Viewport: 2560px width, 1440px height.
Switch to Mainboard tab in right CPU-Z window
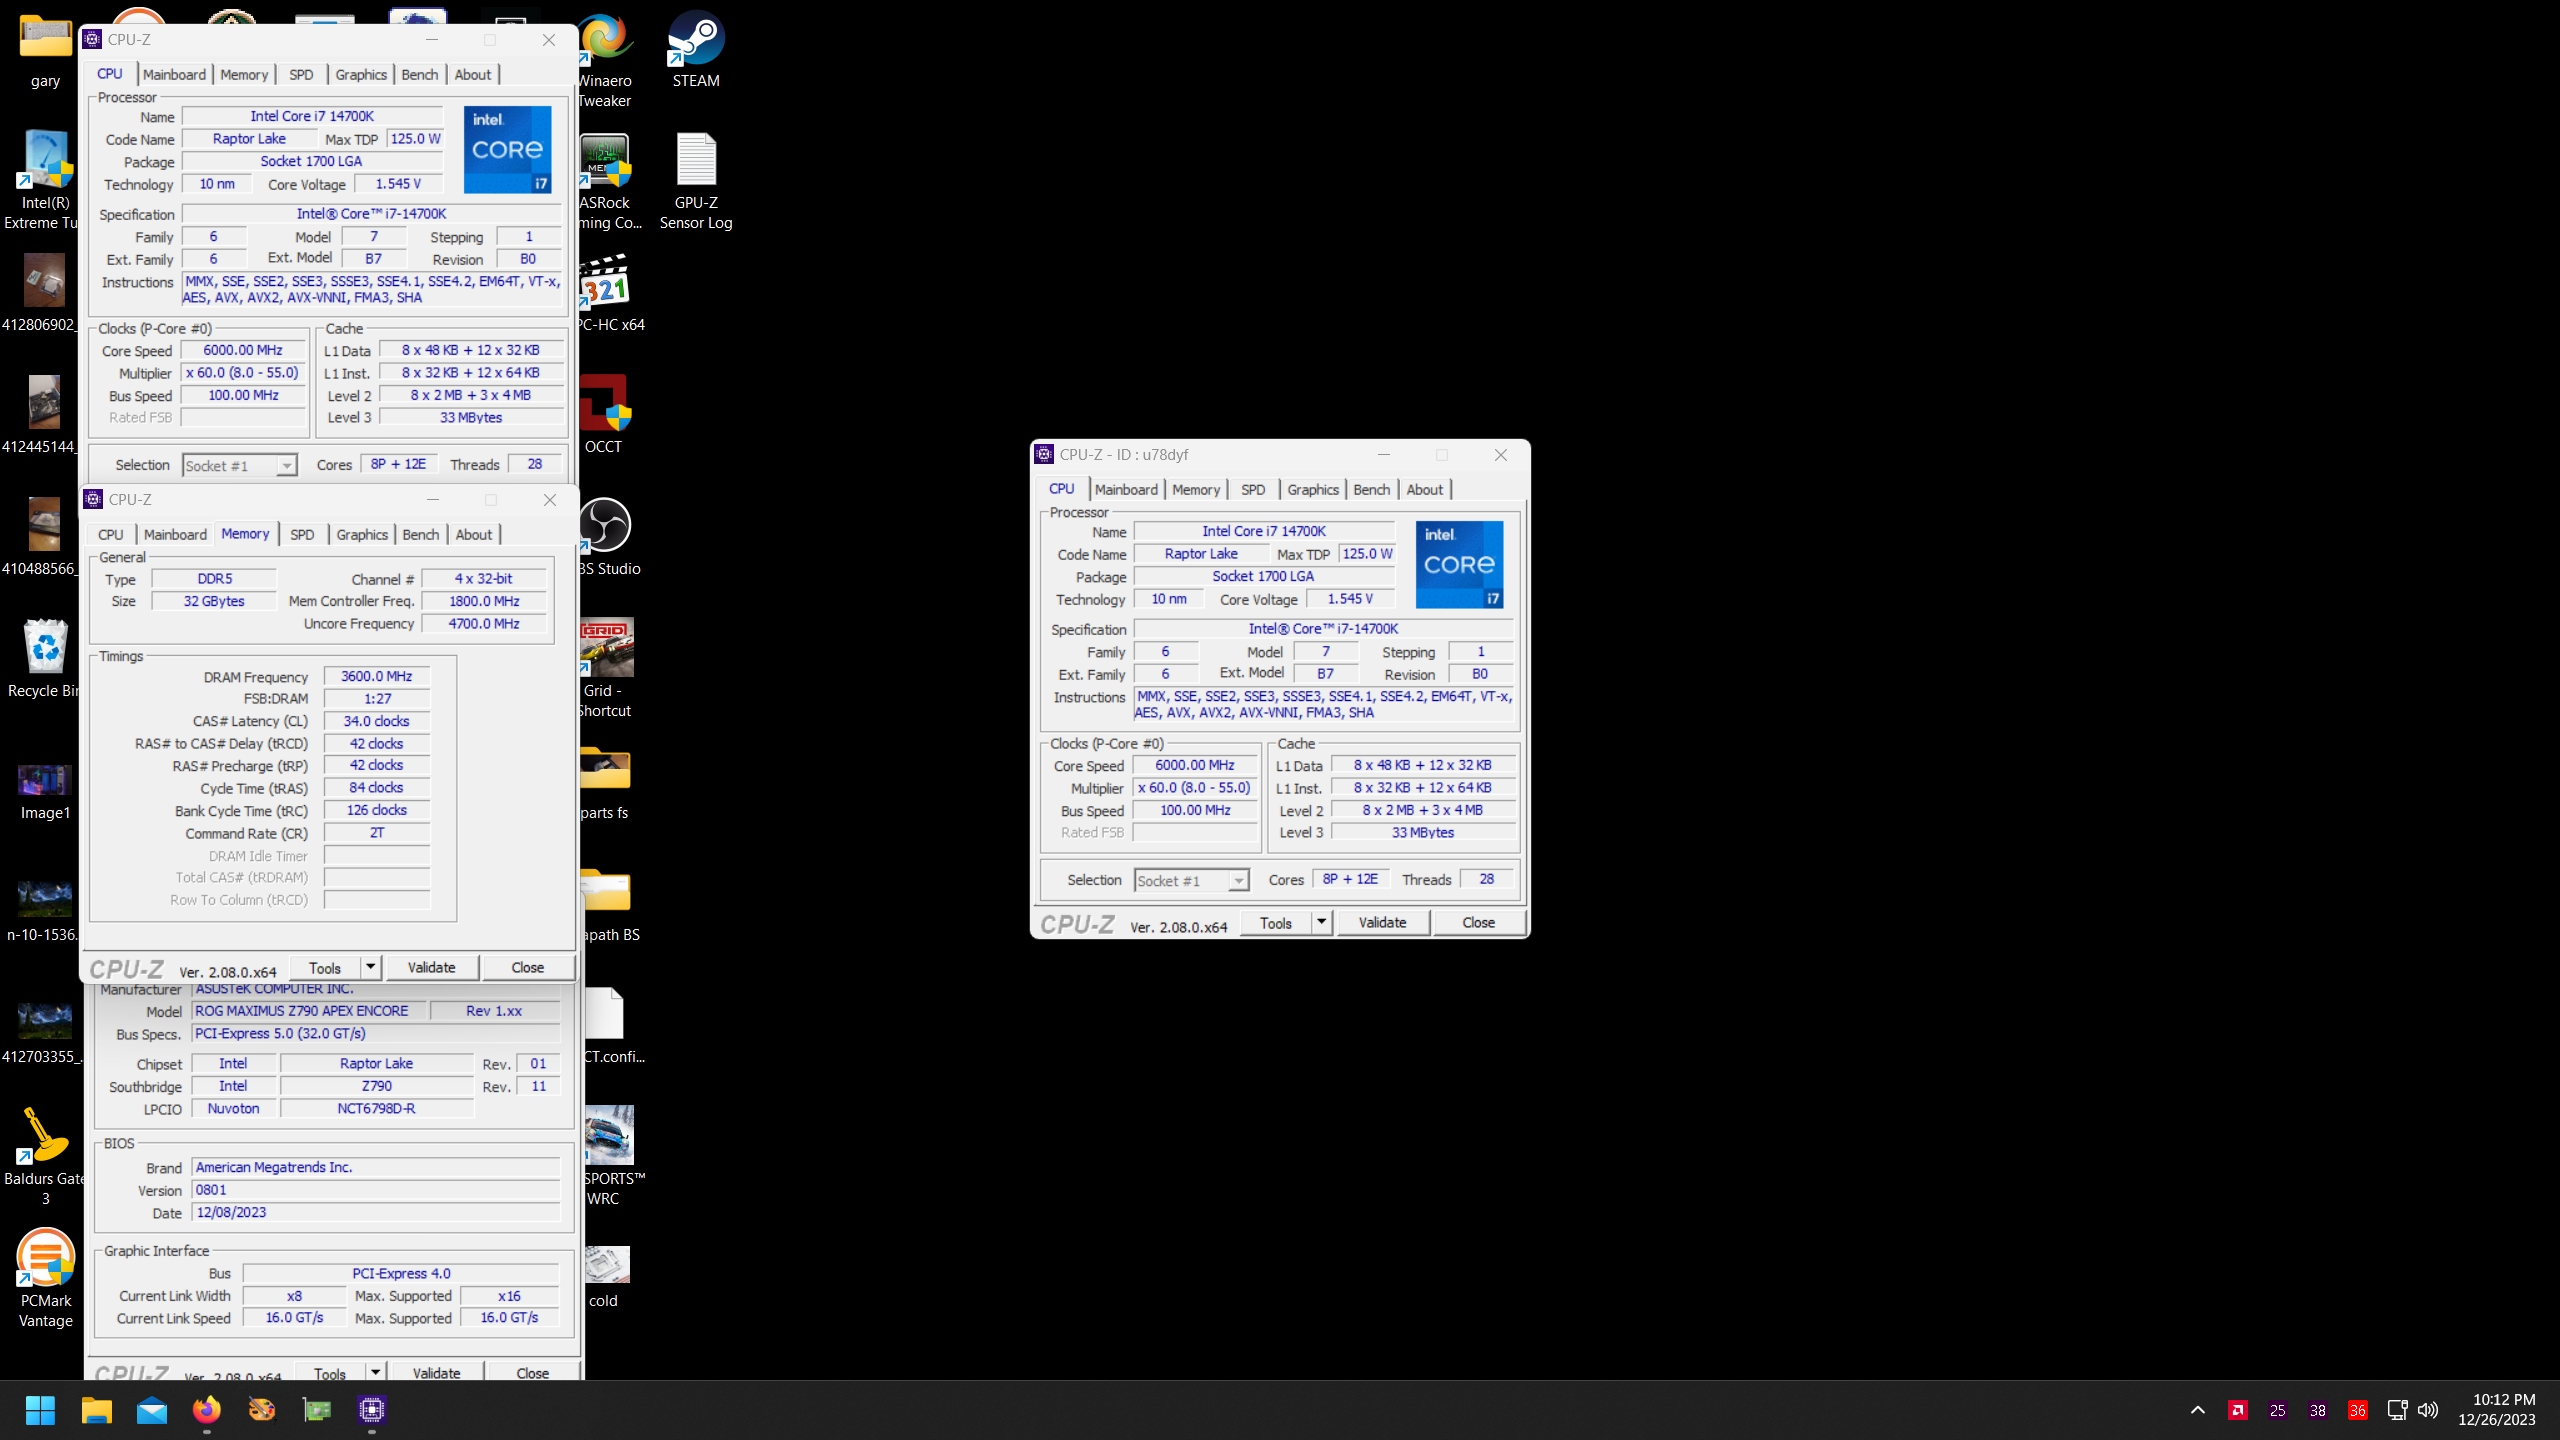pos(1126,490)
